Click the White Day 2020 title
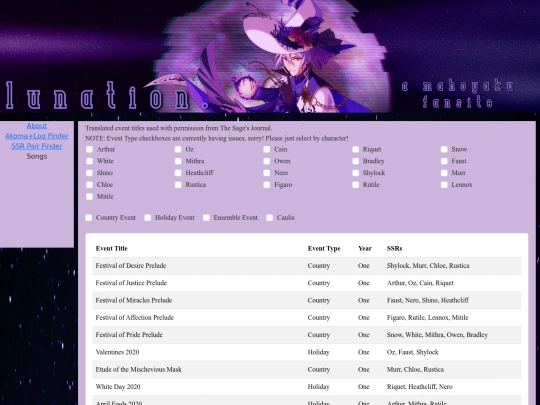The image size is (540, 405). click(118, 386)
